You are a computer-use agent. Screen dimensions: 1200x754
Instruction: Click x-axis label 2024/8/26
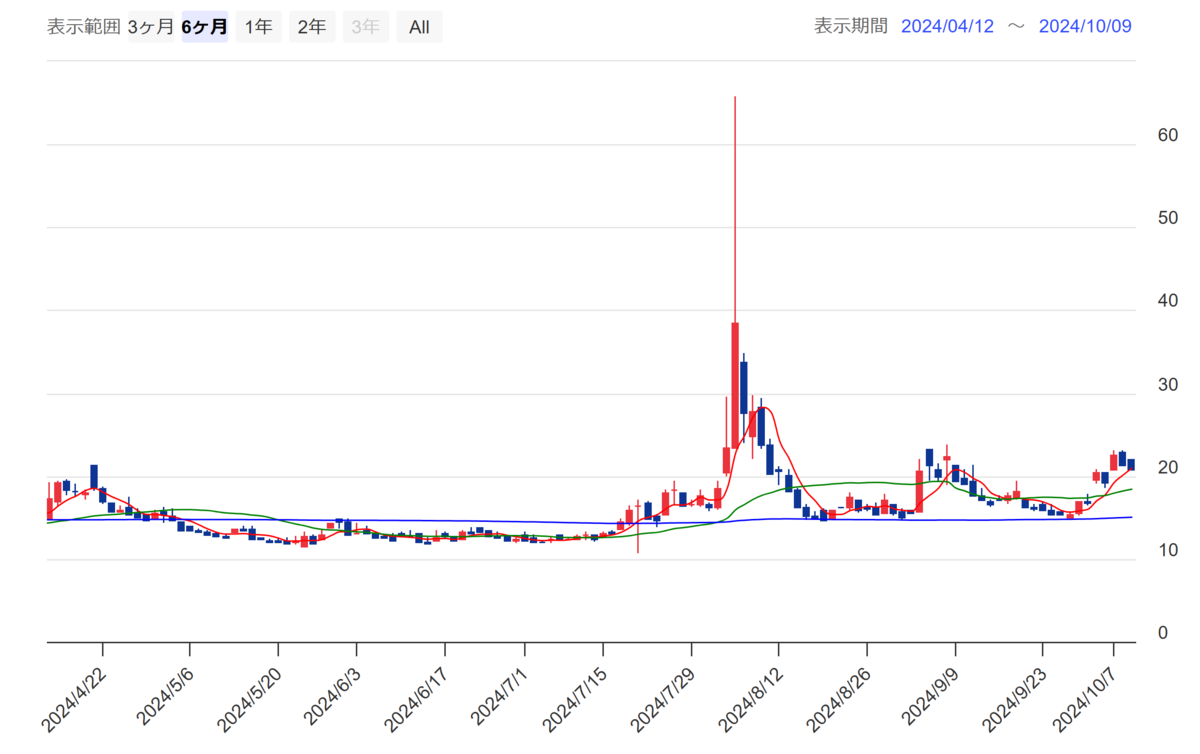(x=837, y=700)
